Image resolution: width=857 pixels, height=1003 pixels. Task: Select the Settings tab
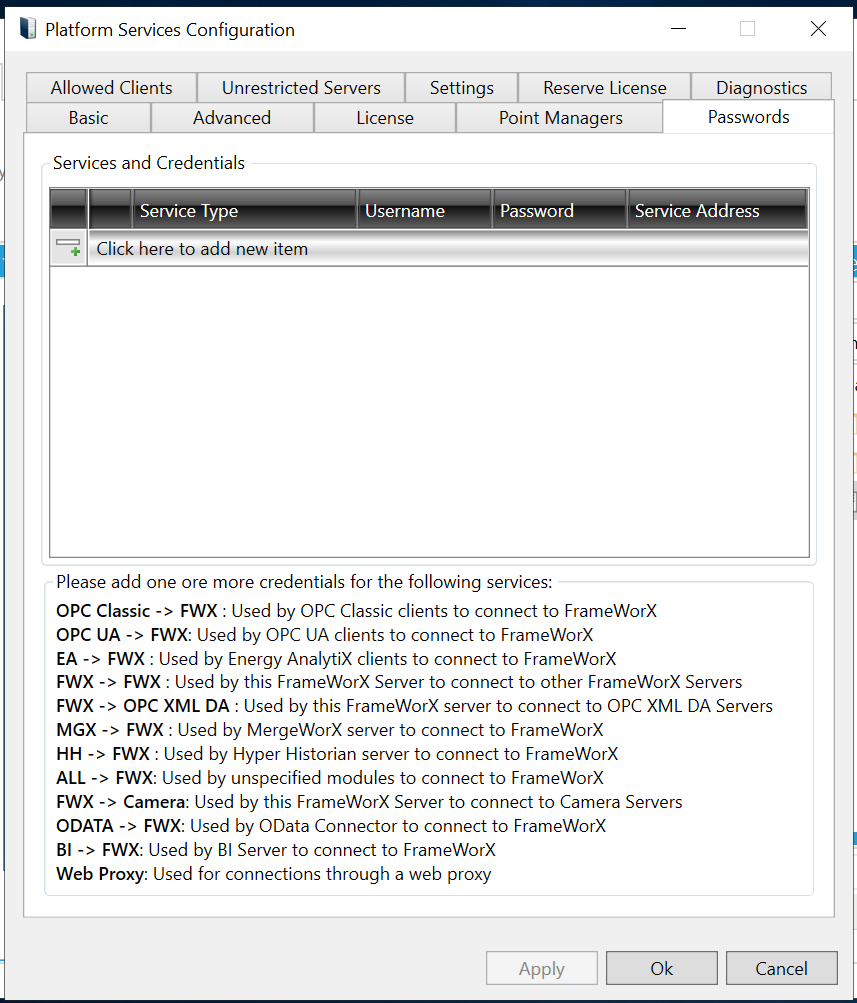[x=462, y=88]
